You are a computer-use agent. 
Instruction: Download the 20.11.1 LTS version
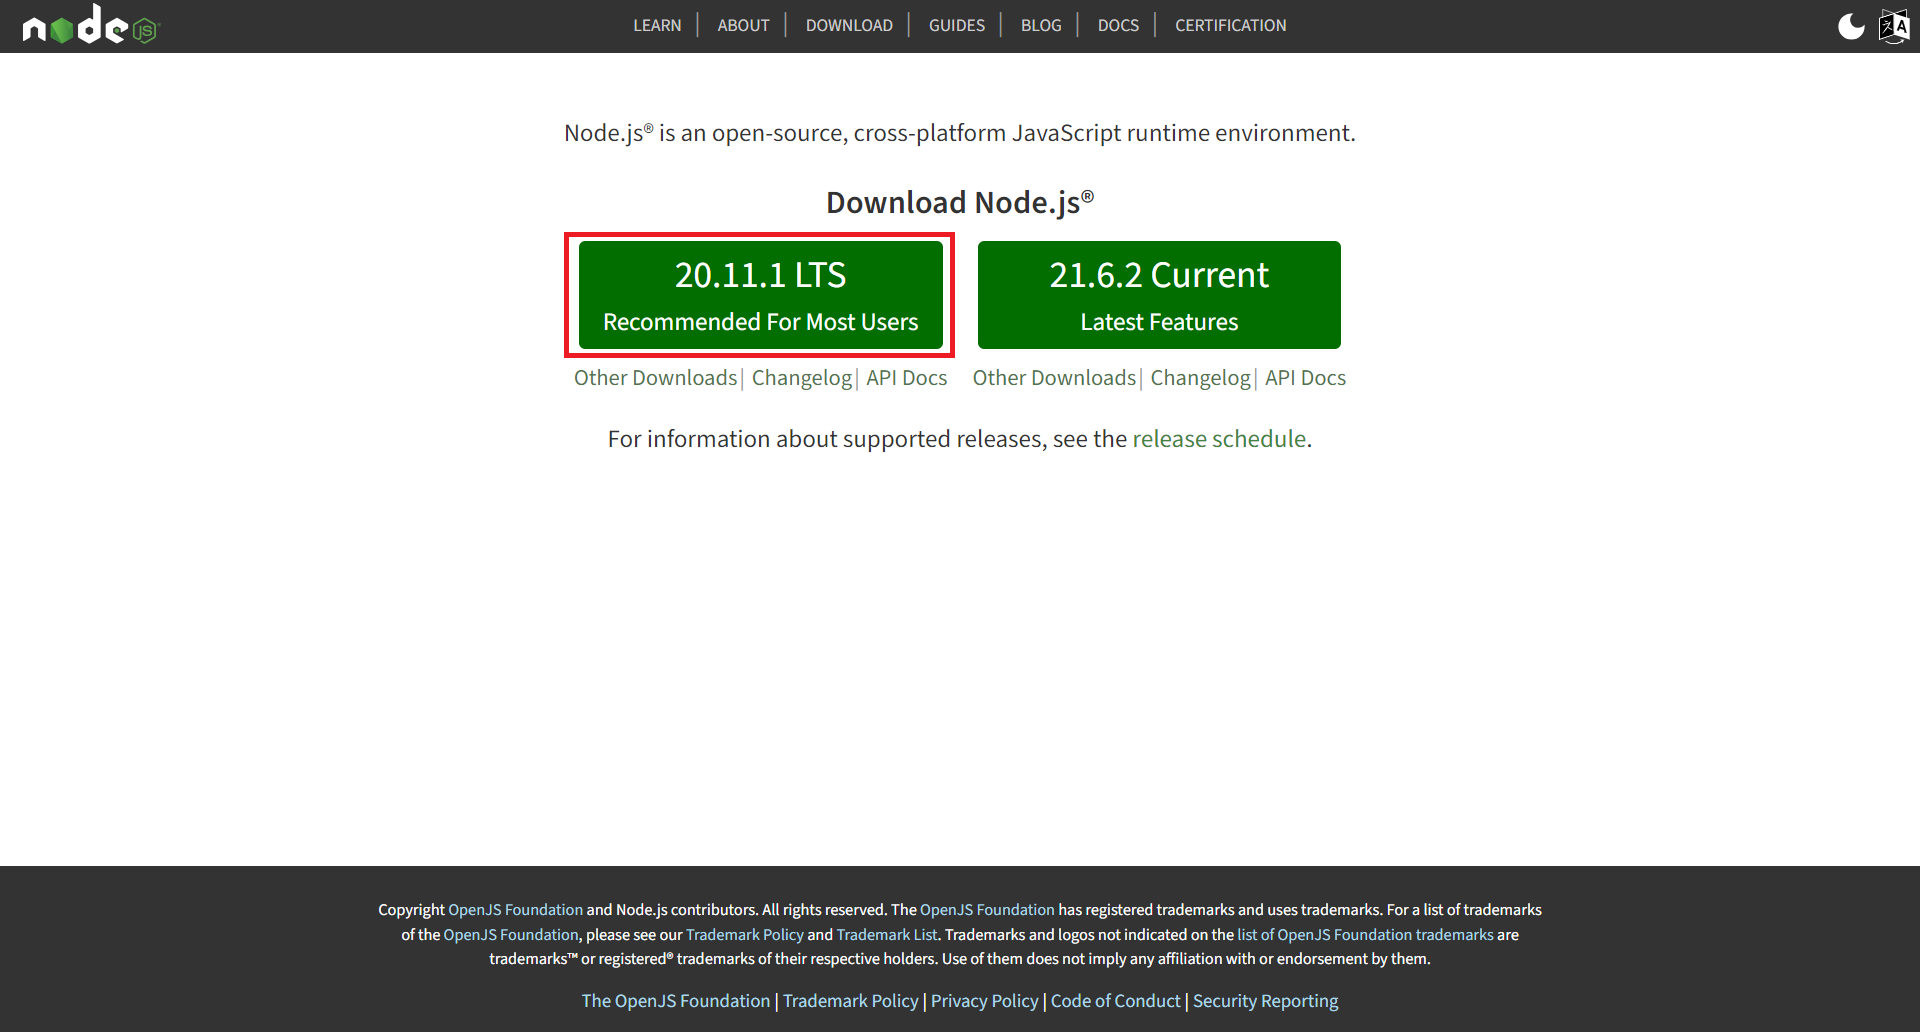(760, 294)
